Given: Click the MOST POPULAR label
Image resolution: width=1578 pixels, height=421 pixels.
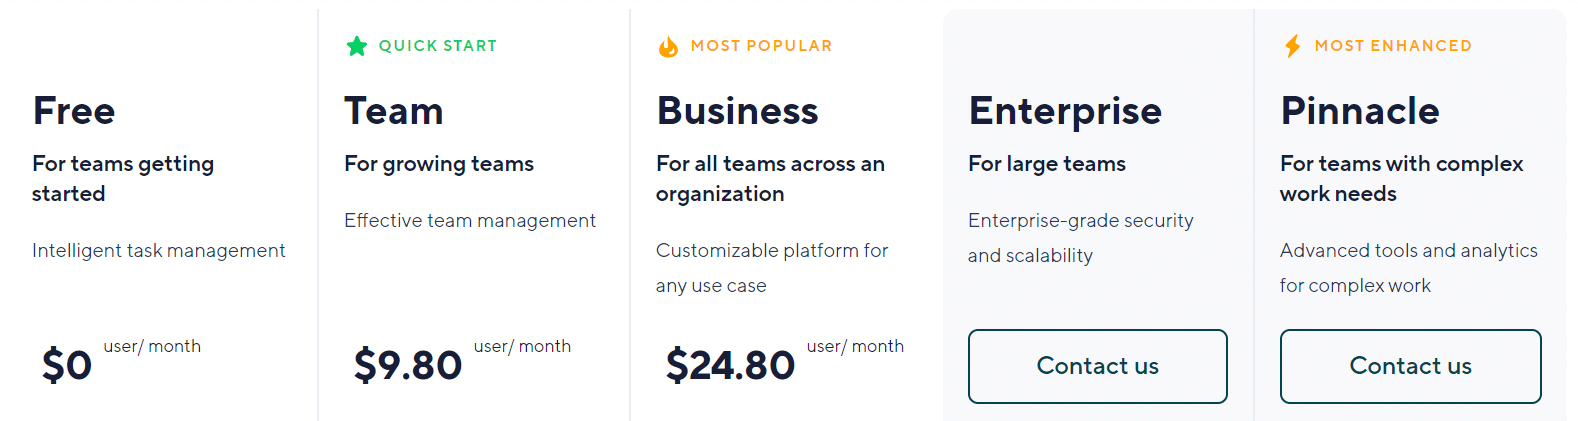Looking at the screenshot, I should click(x=762, y=46).
